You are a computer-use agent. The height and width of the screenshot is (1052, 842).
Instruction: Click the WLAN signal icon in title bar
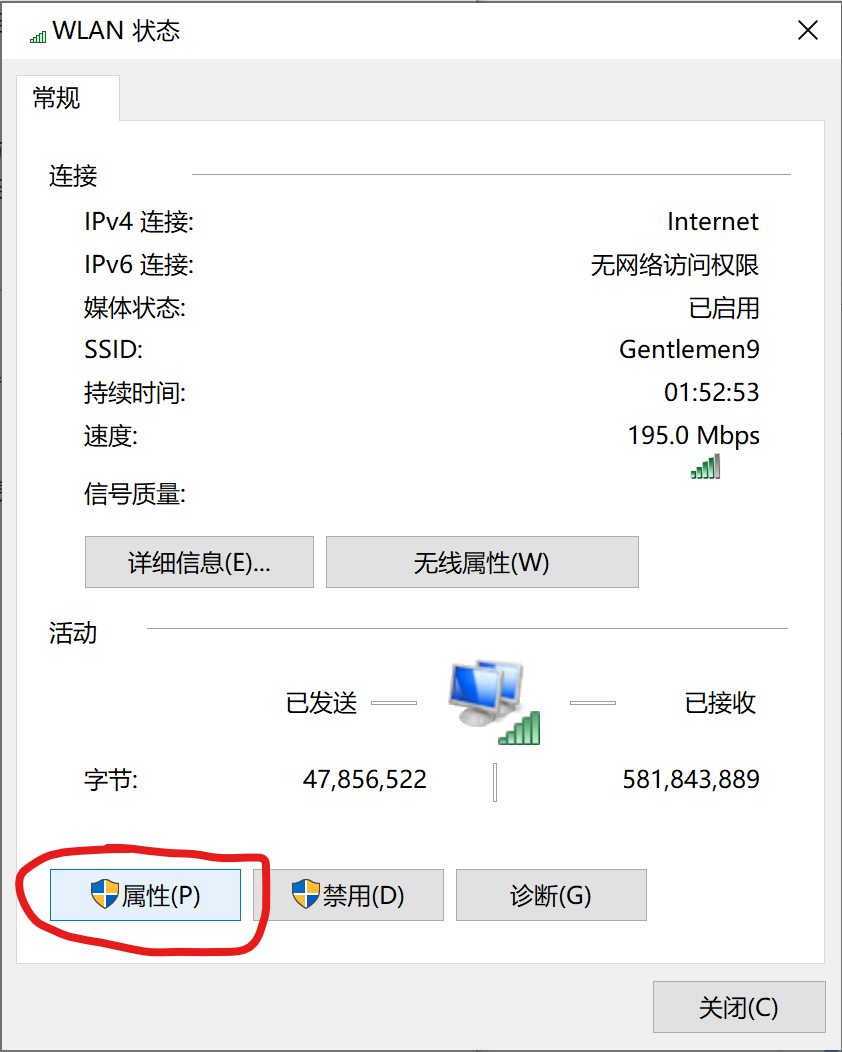(x=38, y=36)
